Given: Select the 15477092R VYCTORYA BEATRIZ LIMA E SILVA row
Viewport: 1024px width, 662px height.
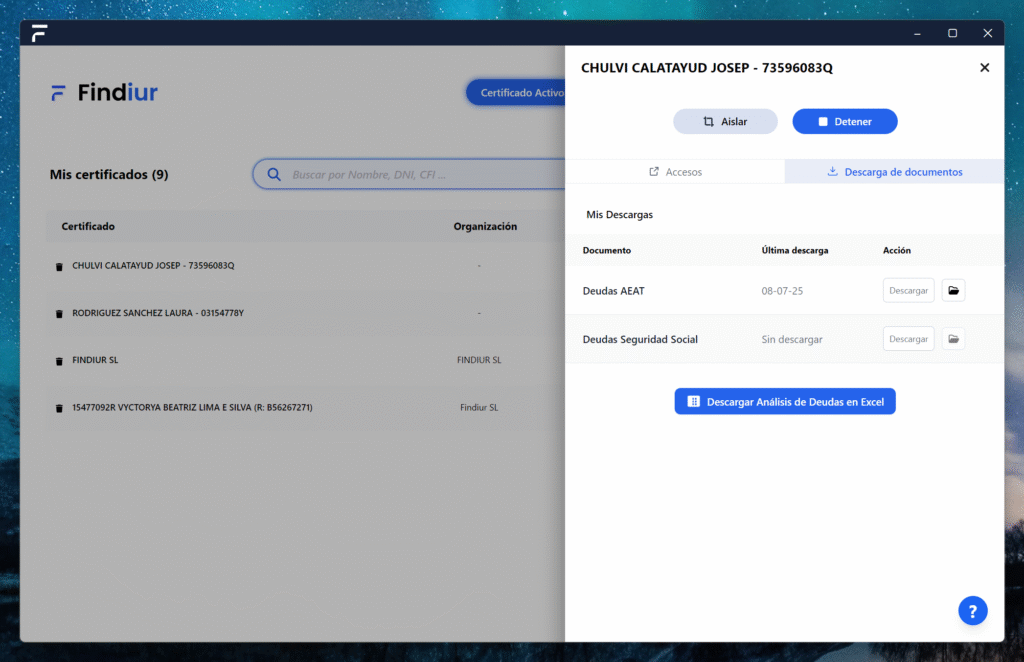Looking at the screenshot, I should 306,407.
